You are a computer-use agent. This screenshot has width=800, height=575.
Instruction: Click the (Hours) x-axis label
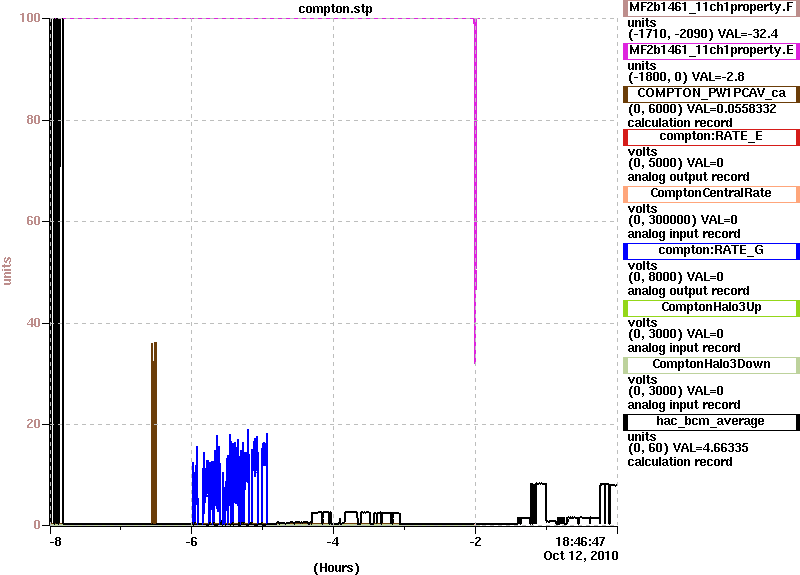(336, 568)
